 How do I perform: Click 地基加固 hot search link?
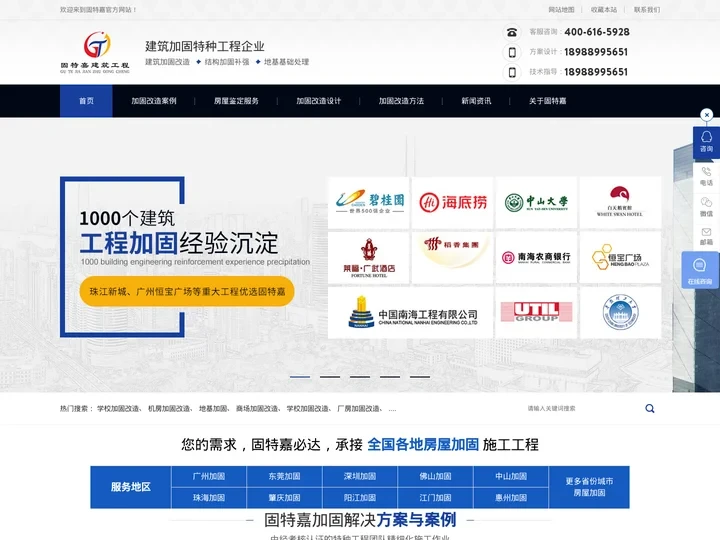213,408
